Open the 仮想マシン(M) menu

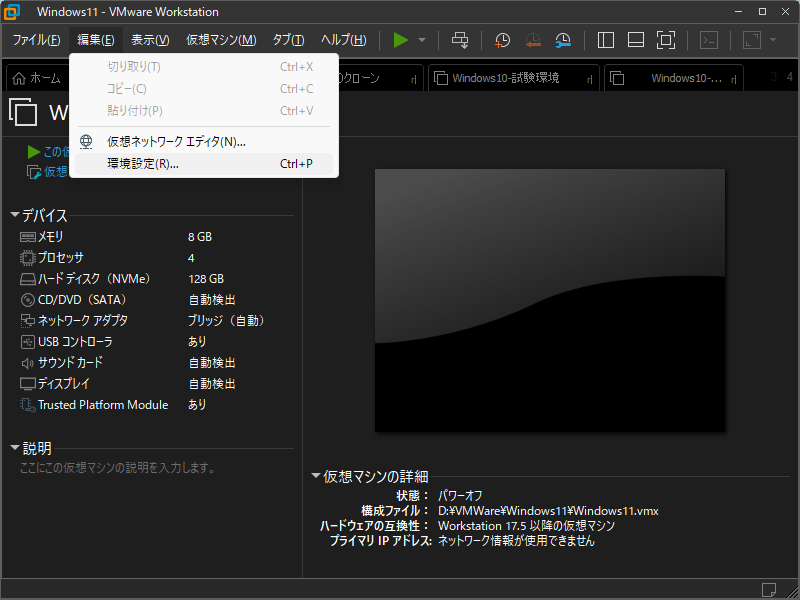coord(221,40)
